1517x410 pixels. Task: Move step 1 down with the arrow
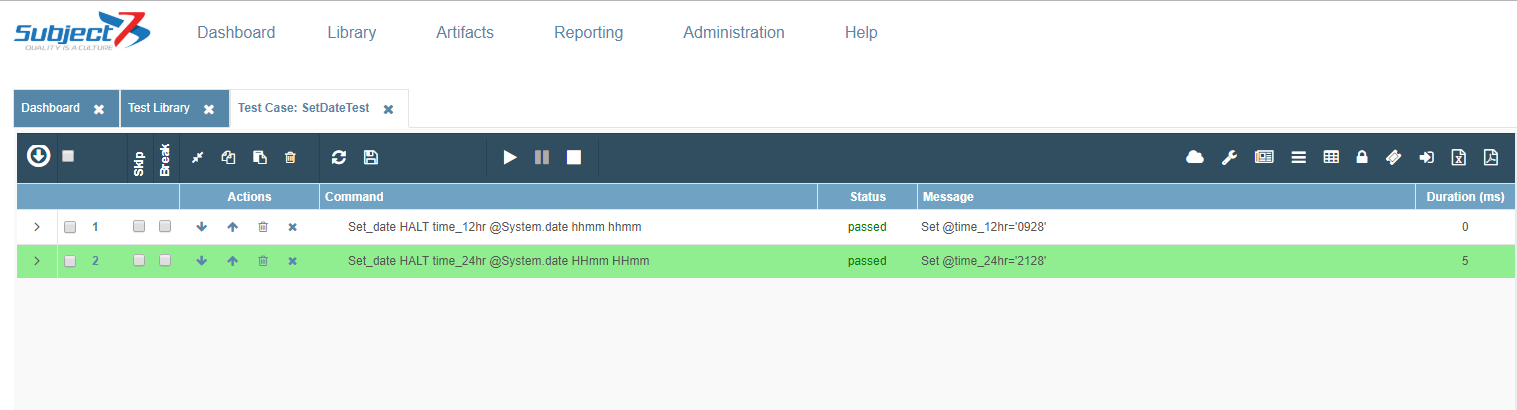click(202, 227)
